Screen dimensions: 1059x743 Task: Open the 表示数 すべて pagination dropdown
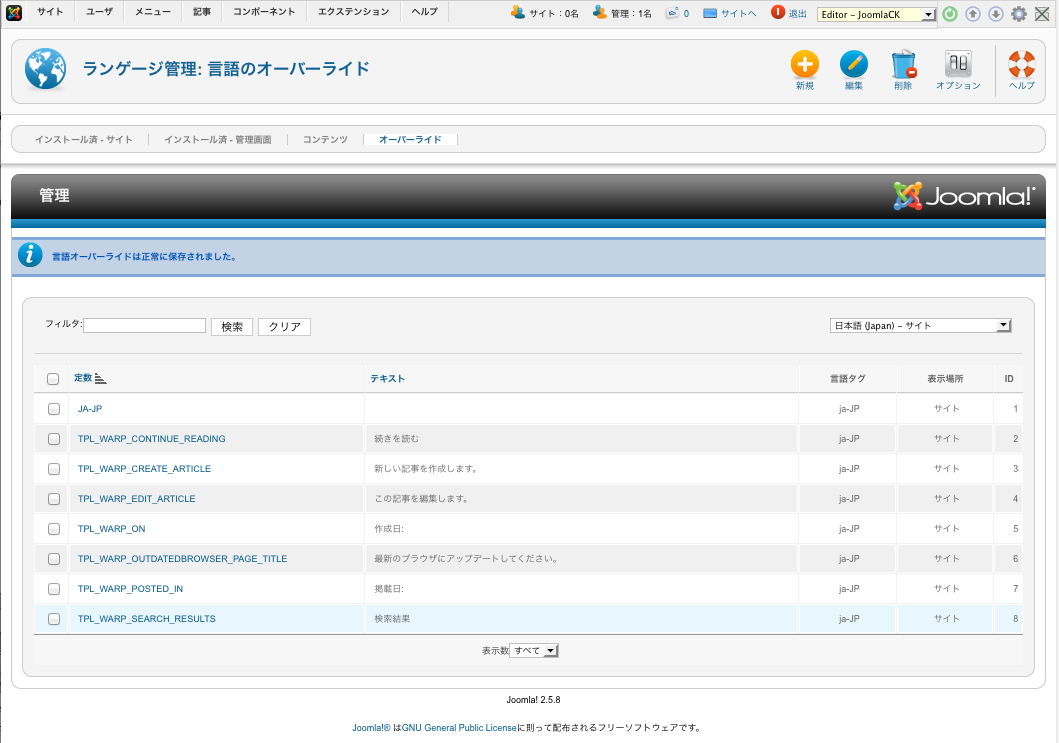(x=534, y=651)
